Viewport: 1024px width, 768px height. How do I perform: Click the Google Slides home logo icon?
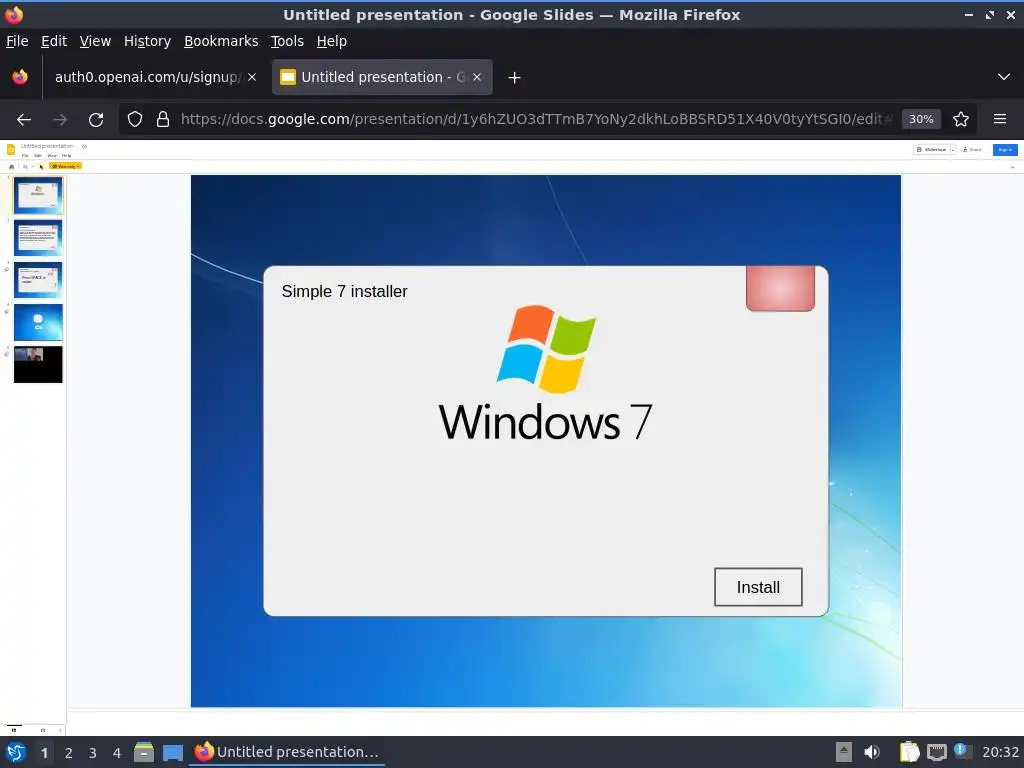point(11,150)
